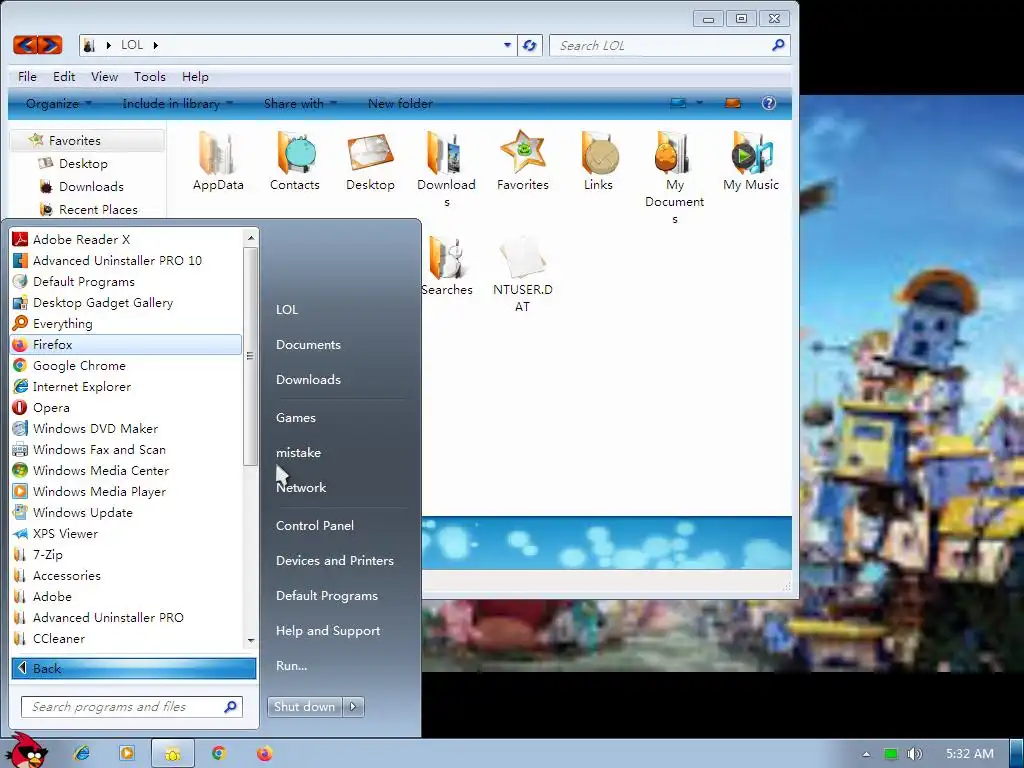
Task: Launch Opera from the Start menu
Action: click(x=126, y=408)
